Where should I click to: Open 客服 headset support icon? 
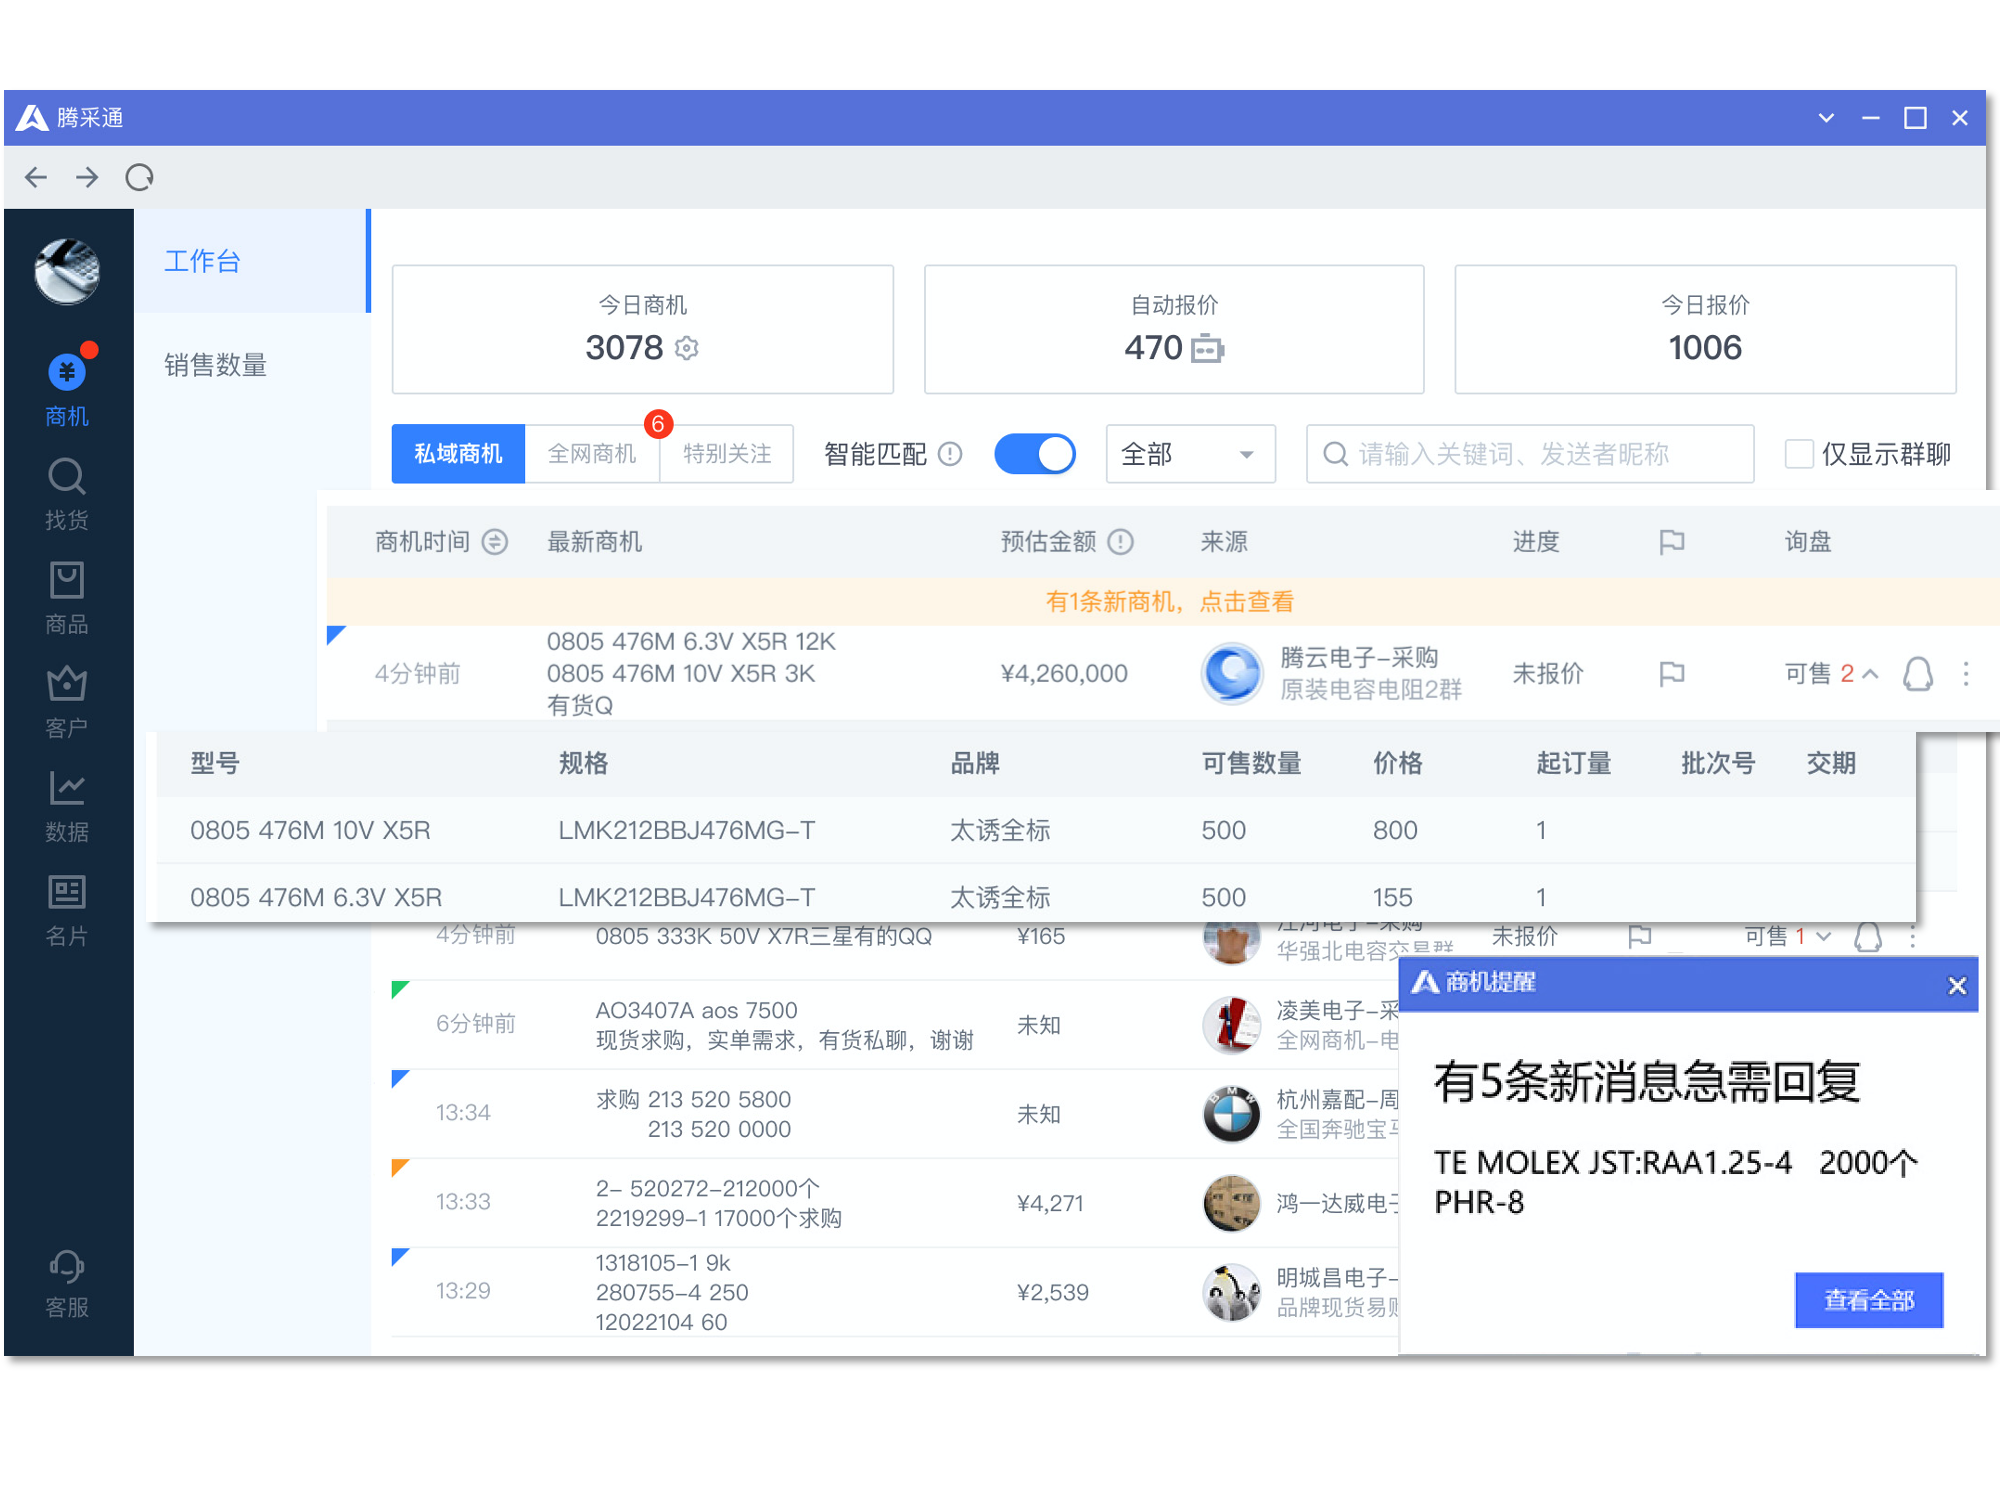[x=66, y=1267]
